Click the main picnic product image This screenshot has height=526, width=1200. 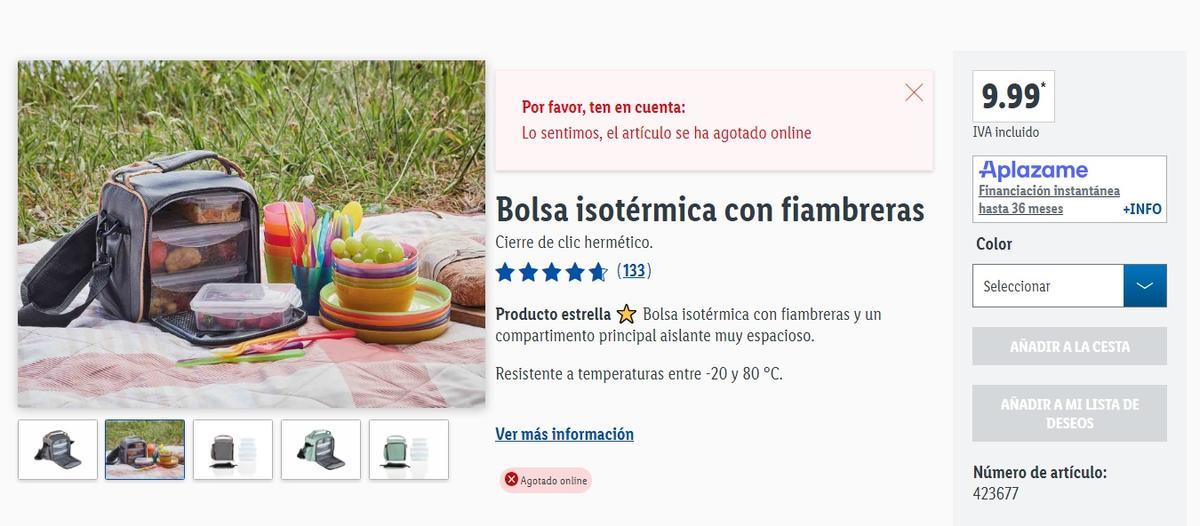coord(251,234)
